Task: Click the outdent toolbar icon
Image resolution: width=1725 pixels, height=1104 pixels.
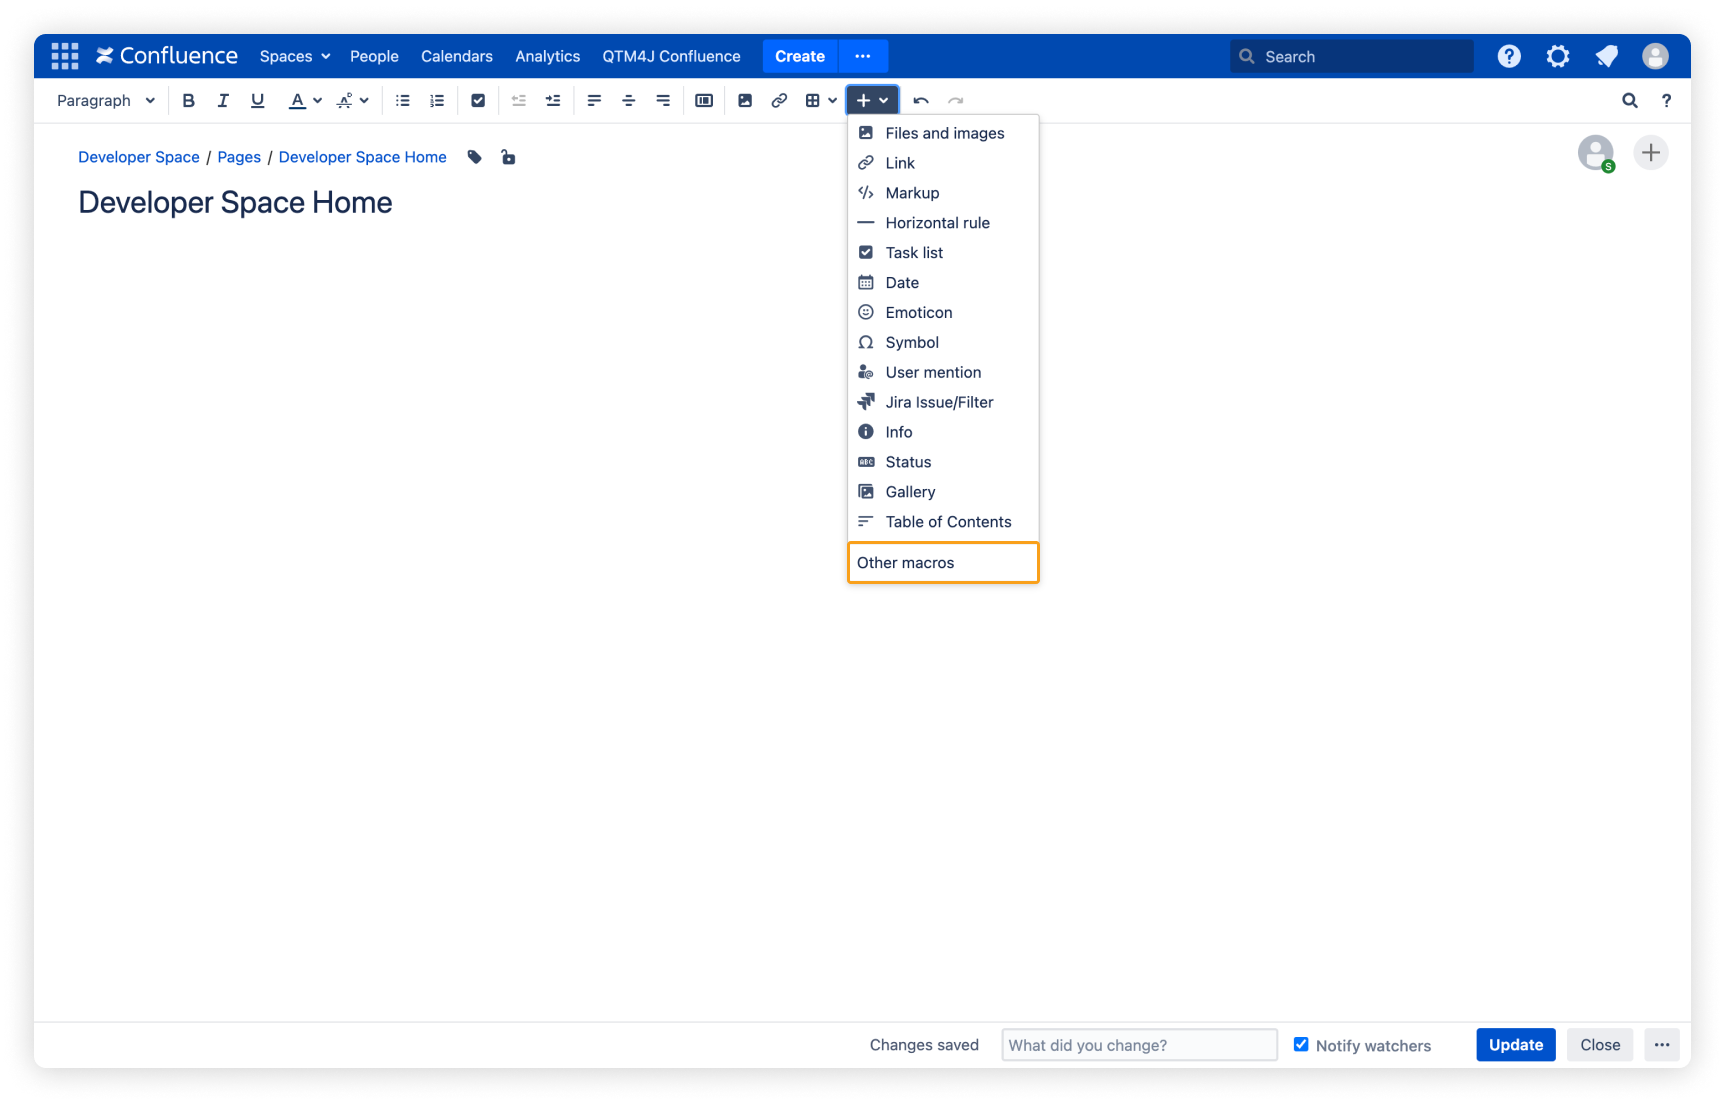Action: pyautogui.click(x=519, y=100)
